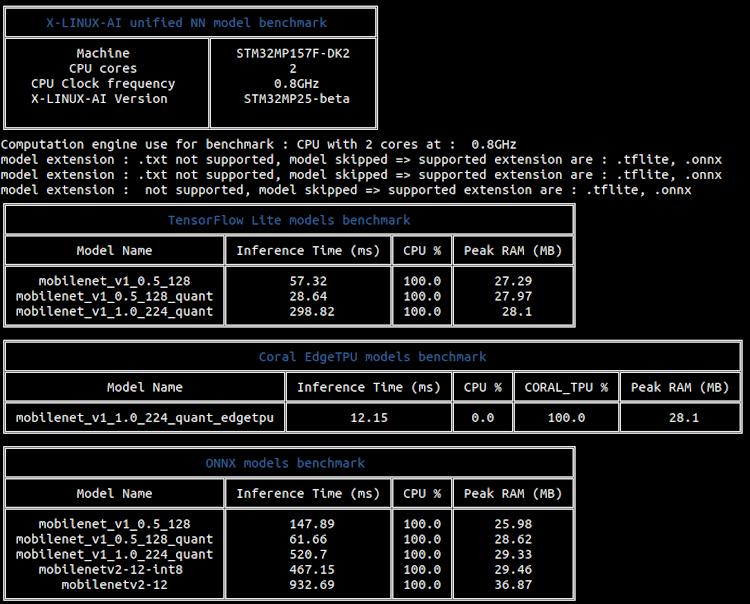Click the inference time value 28.64
The width and height of the screenshot is (750, 604).
pos(308,296)
